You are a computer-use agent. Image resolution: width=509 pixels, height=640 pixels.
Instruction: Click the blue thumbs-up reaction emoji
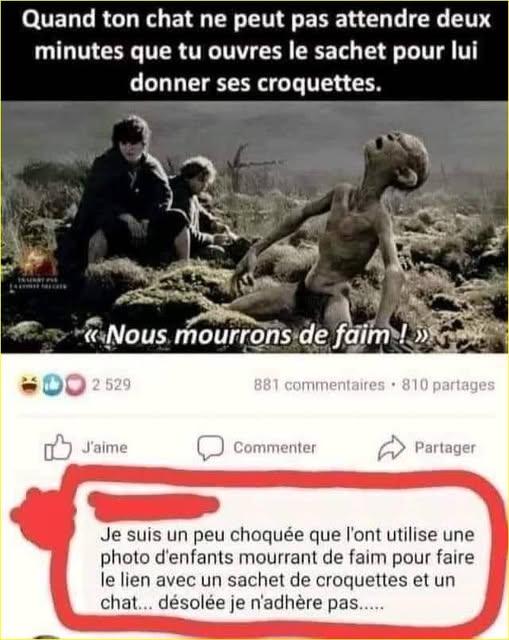53,386
